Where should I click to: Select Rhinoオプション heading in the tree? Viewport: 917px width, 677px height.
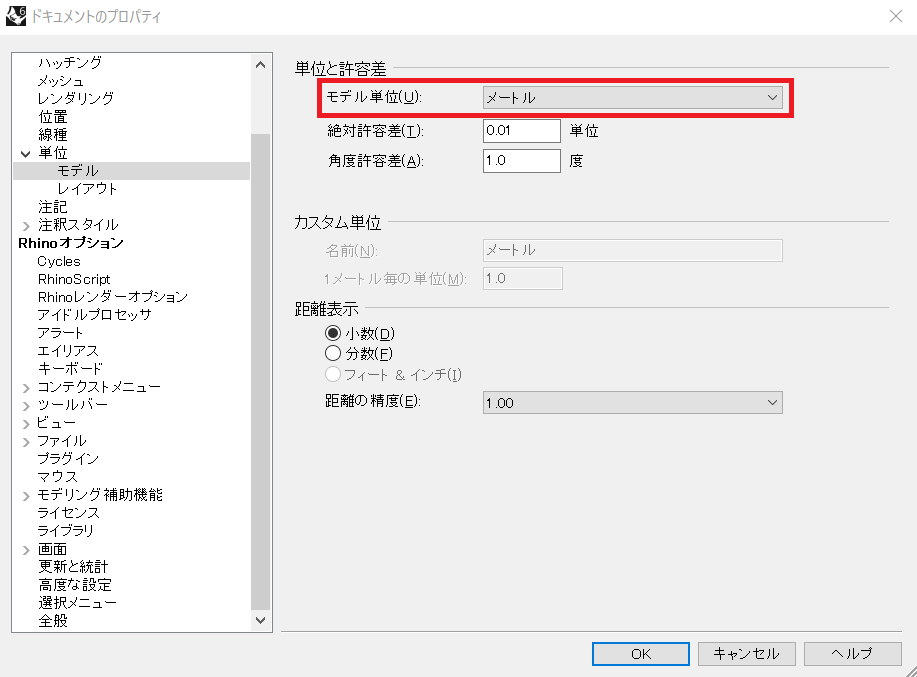(71, 243)
